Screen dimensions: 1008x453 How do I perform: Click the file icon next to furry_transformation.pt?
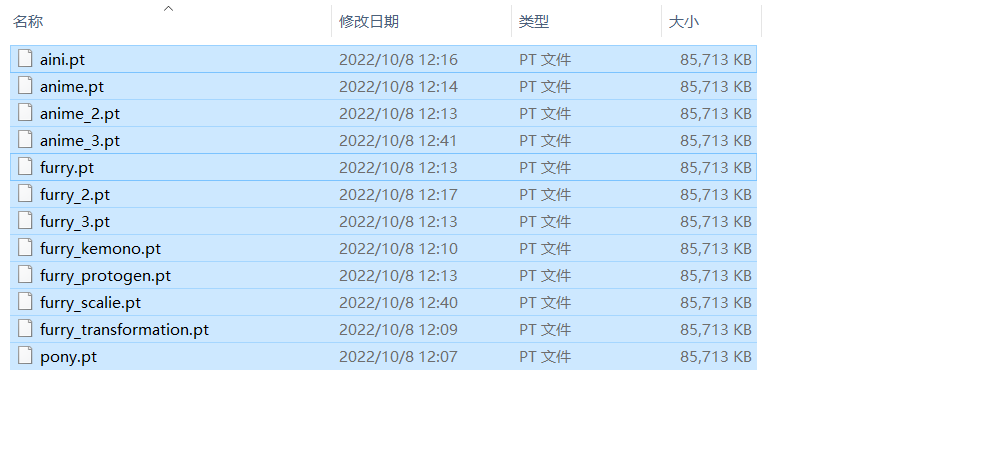(x=25, y=328)
